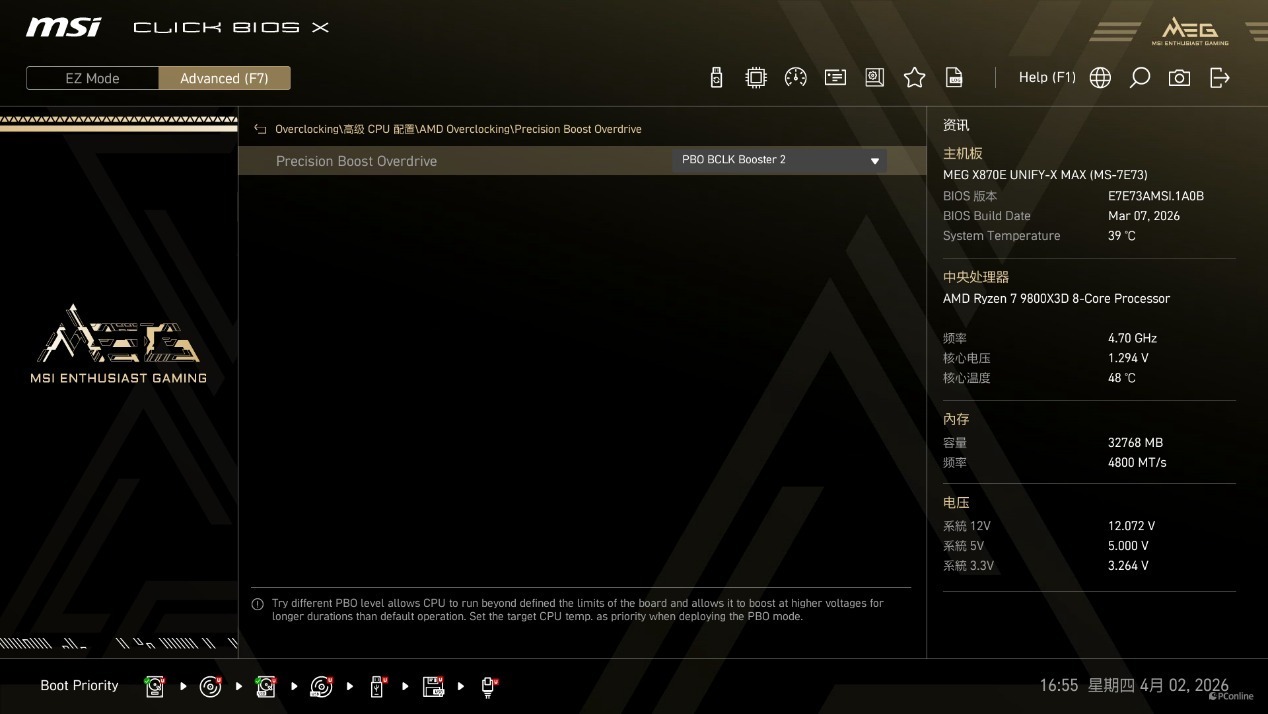
Task: Click the core voltage value 1.294 V
Action: [1128, 358]
